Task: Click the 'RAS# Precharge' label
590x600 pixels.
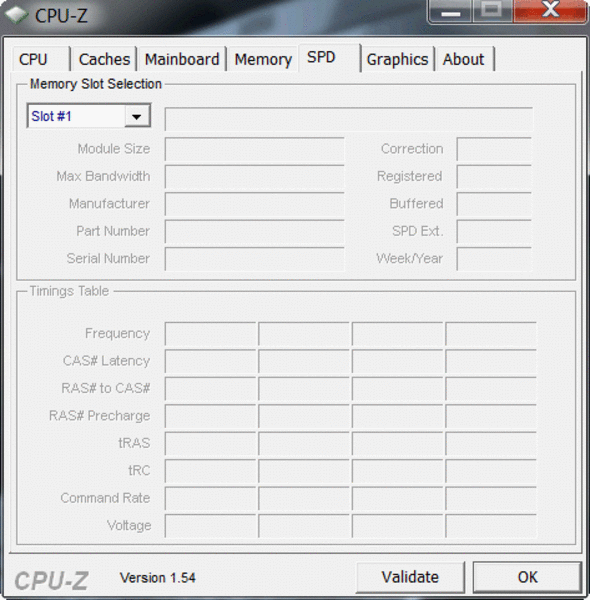Action: (99, 416)
